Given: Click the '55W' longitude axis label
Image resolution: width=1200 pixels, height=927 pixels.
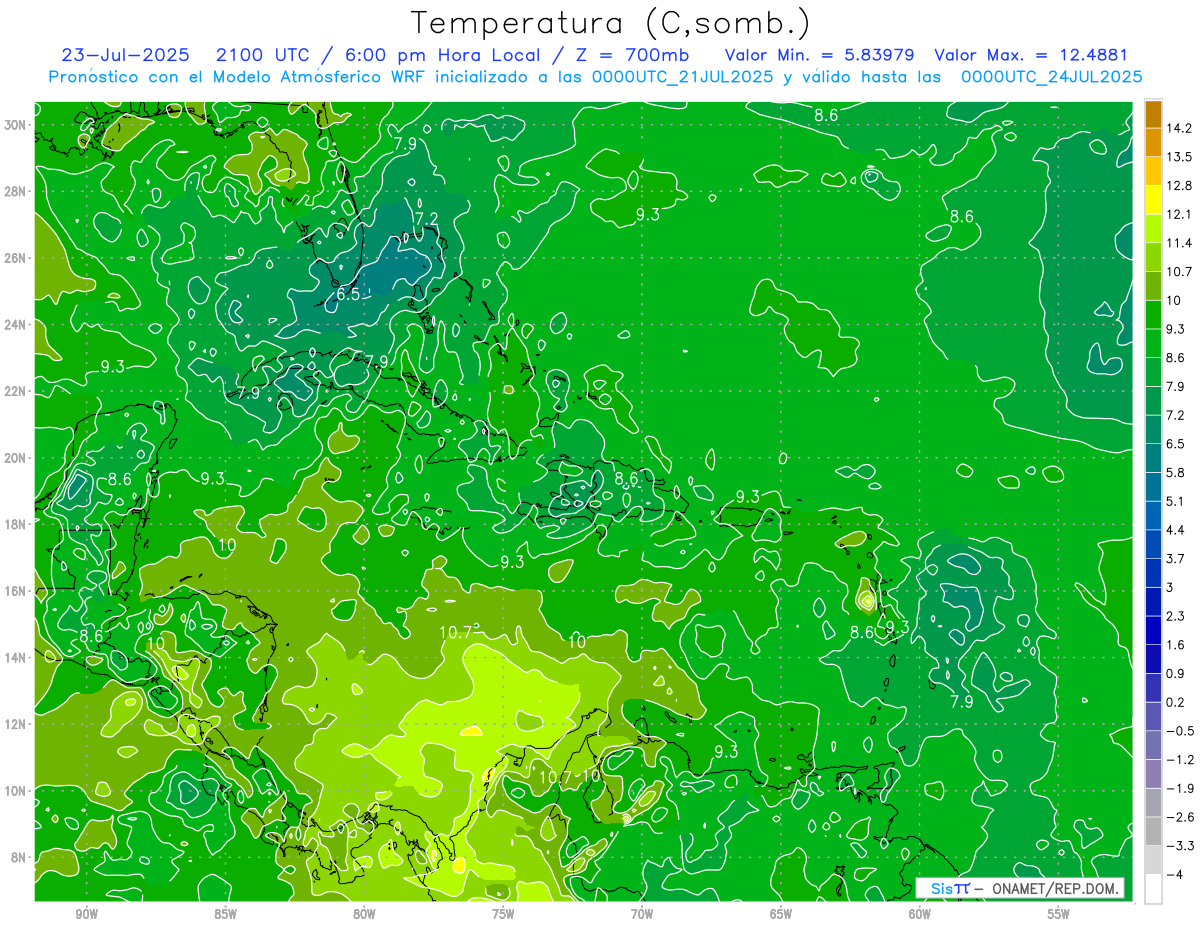Looking at the screenshot, I should coord(1059,914).
